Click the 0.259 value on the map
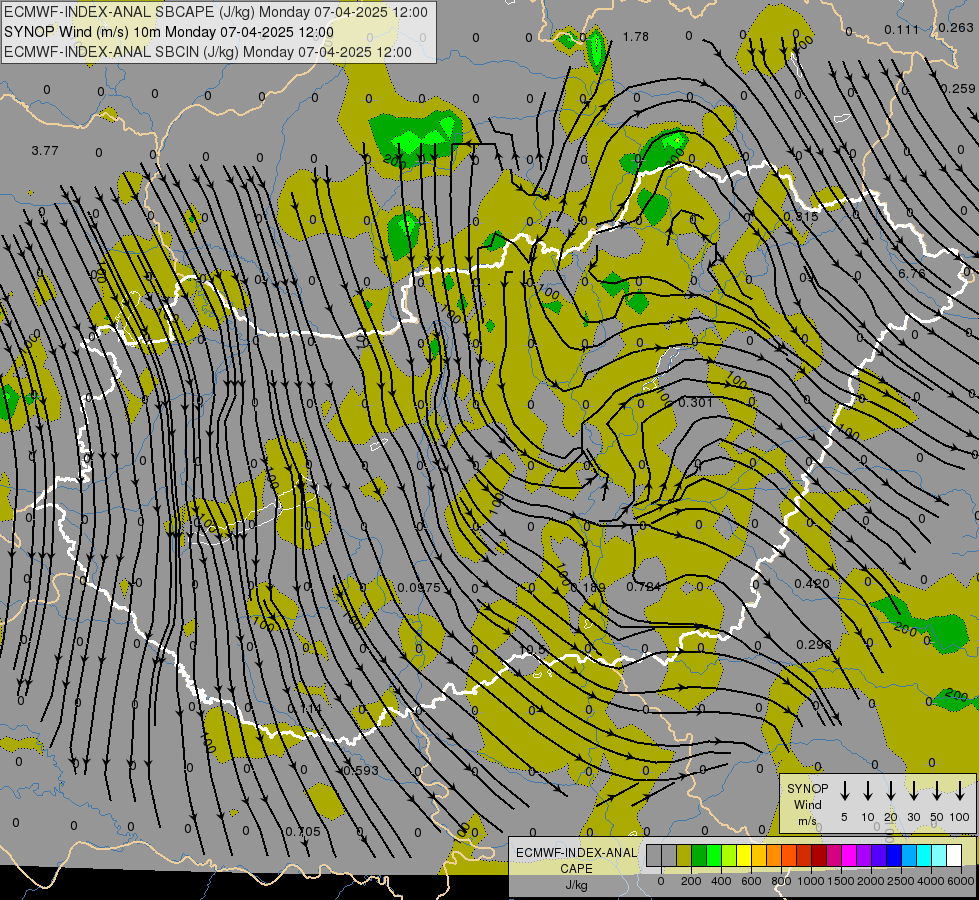The image size is (979, 900). coord(958,89)
